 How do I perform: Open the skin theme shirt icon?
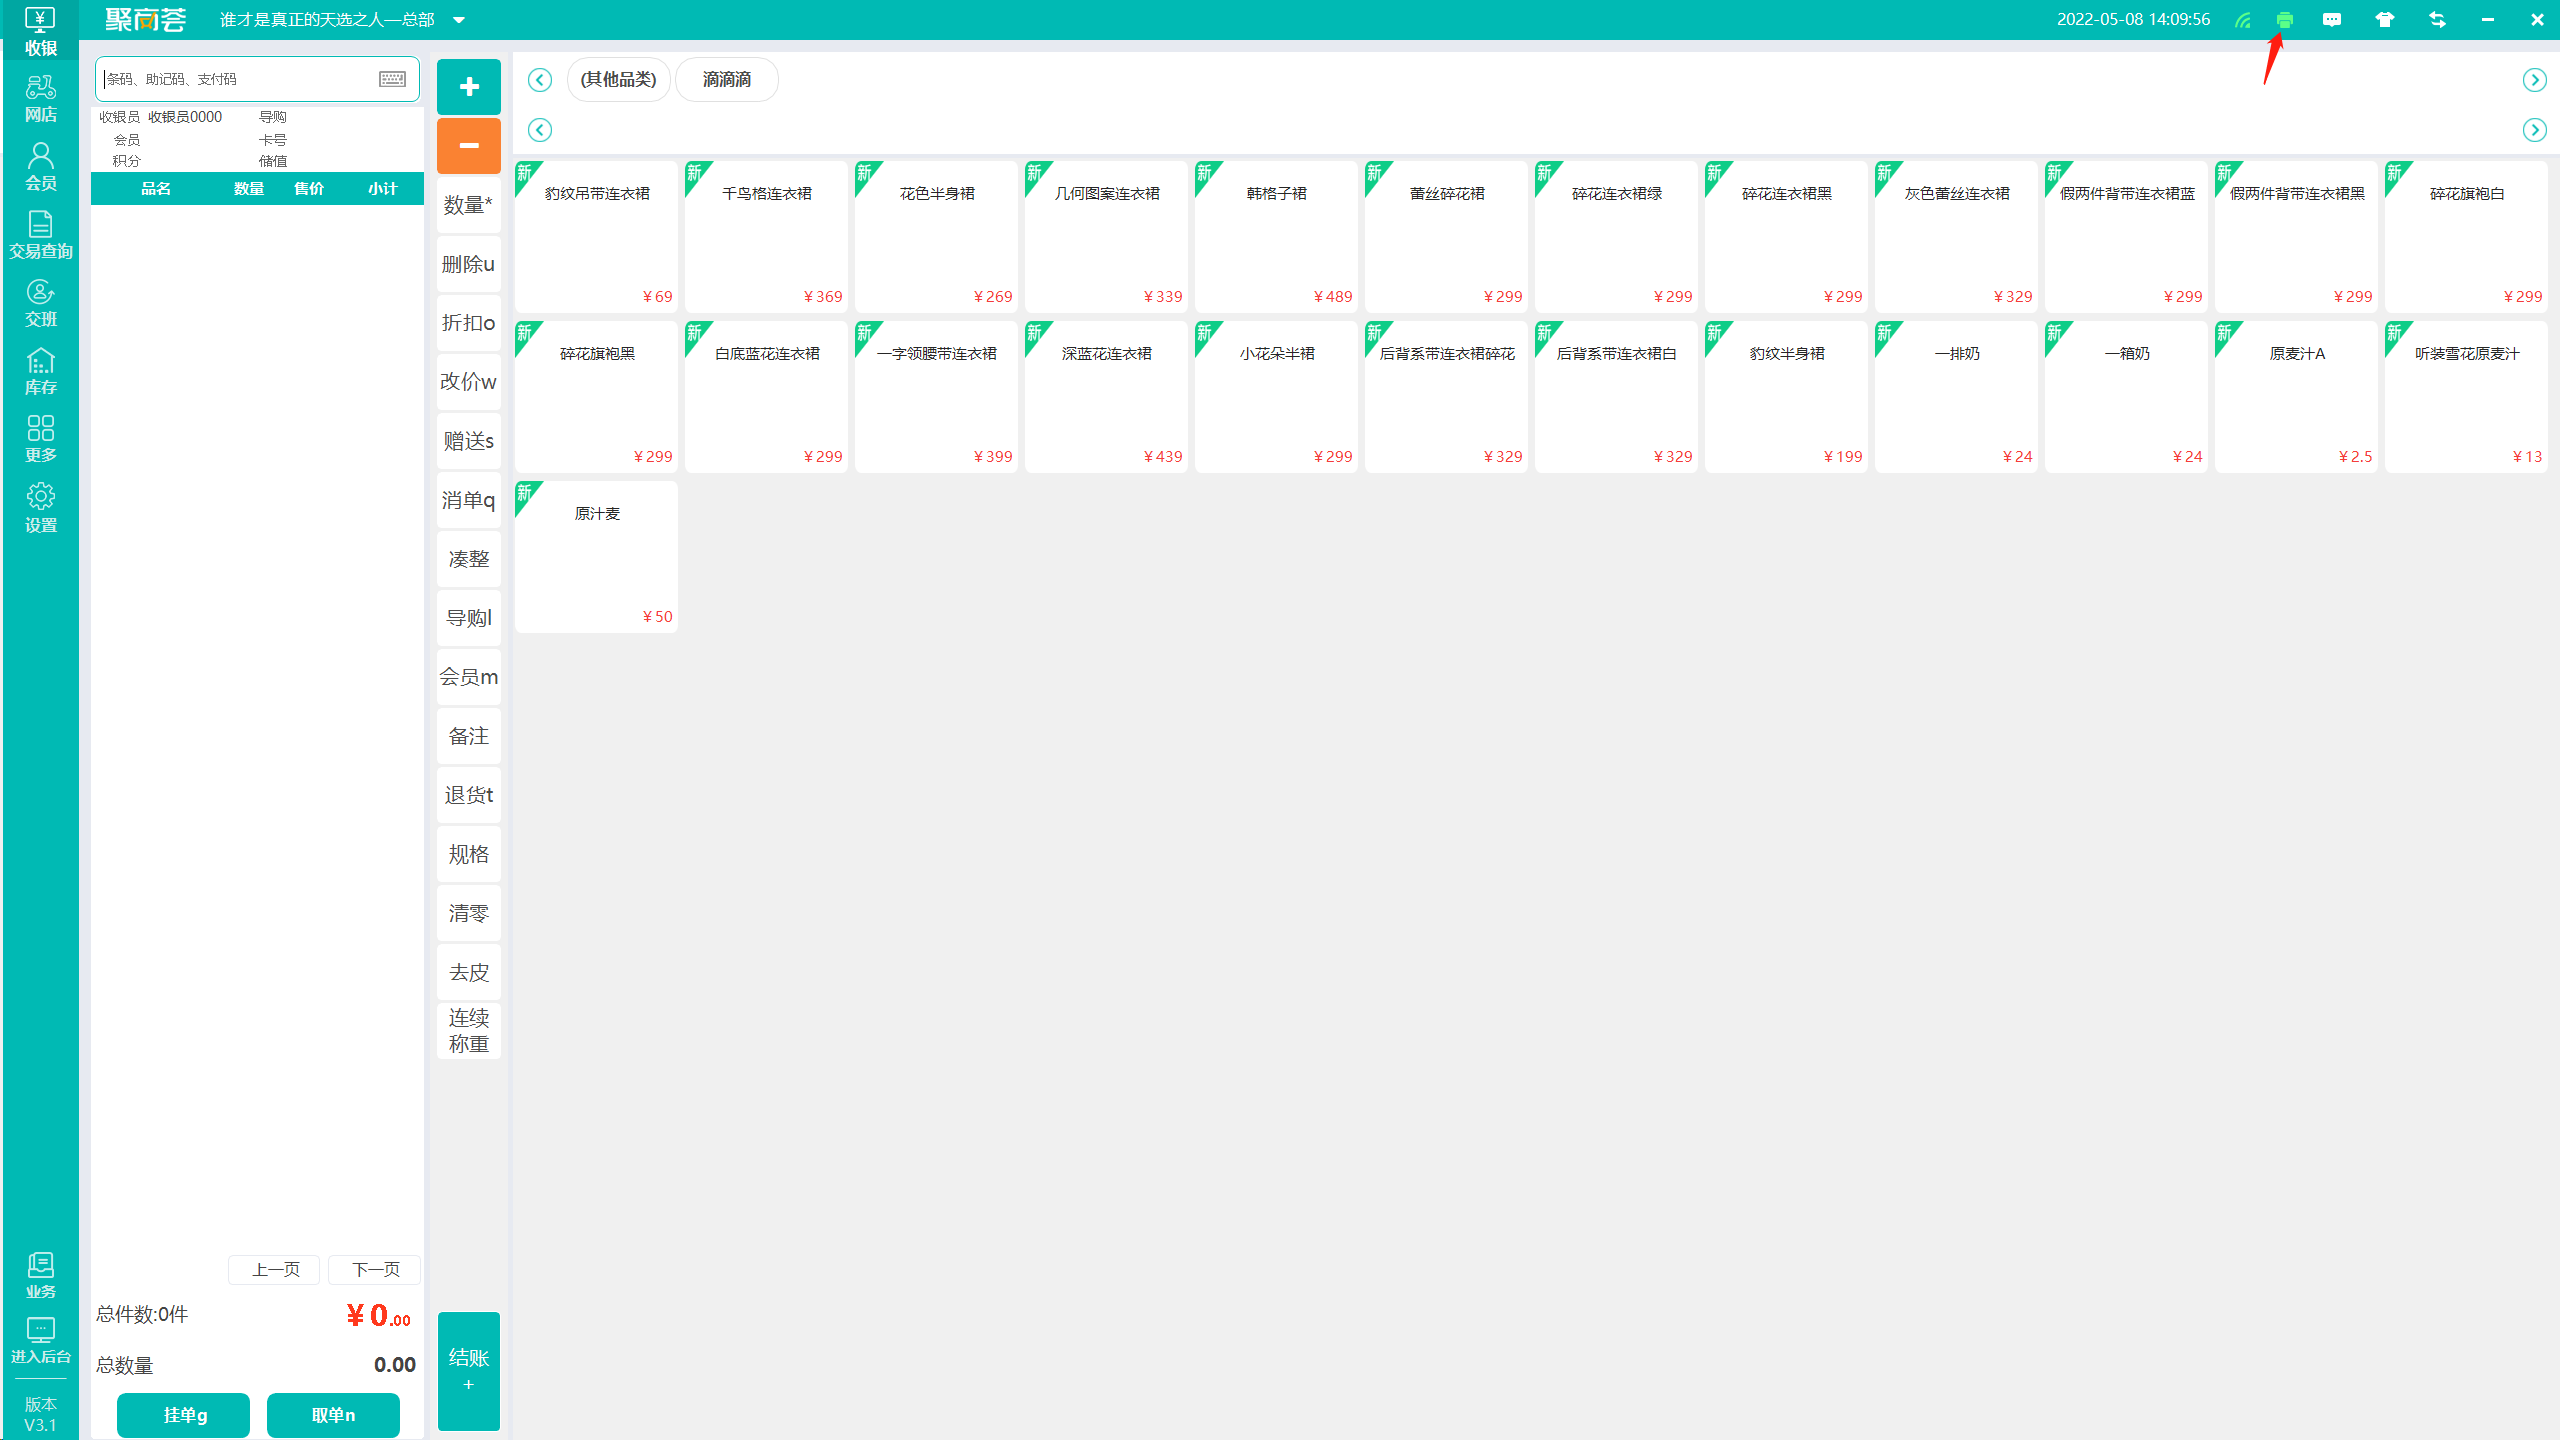point(2385,20)
